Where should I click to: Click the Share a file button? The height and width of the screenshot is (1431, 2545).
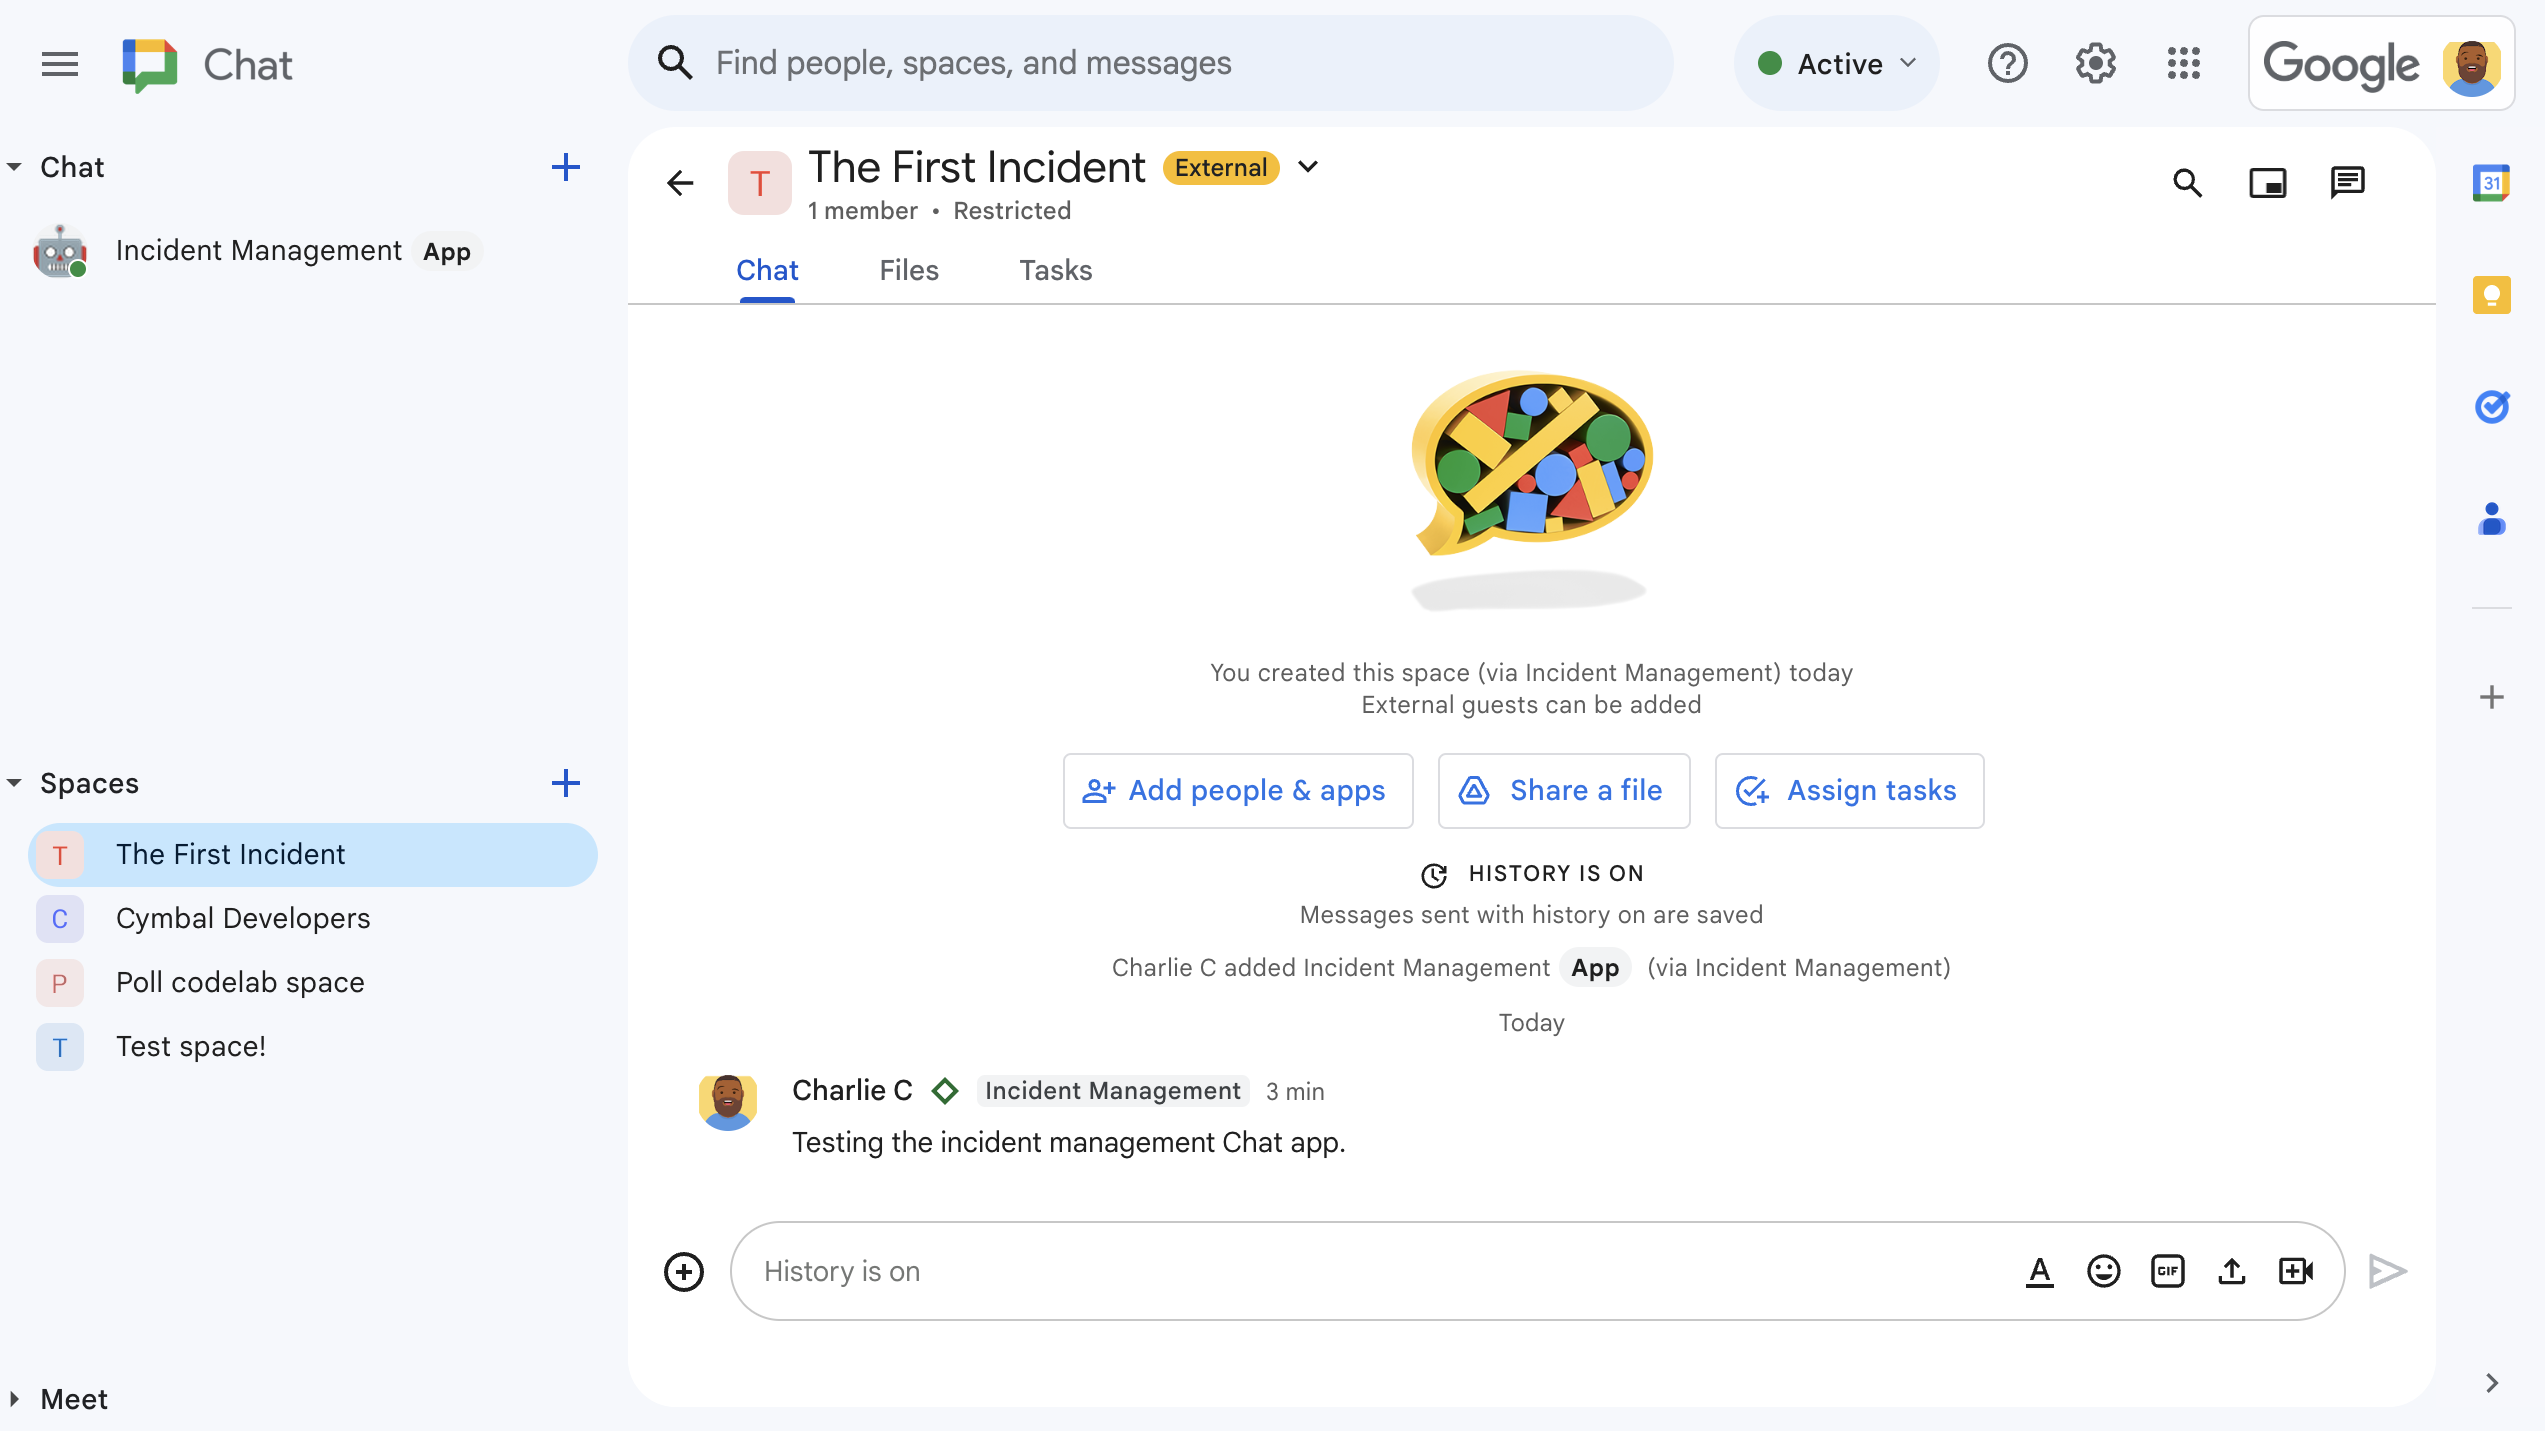pyautogui.click(x=1563, y=790)
